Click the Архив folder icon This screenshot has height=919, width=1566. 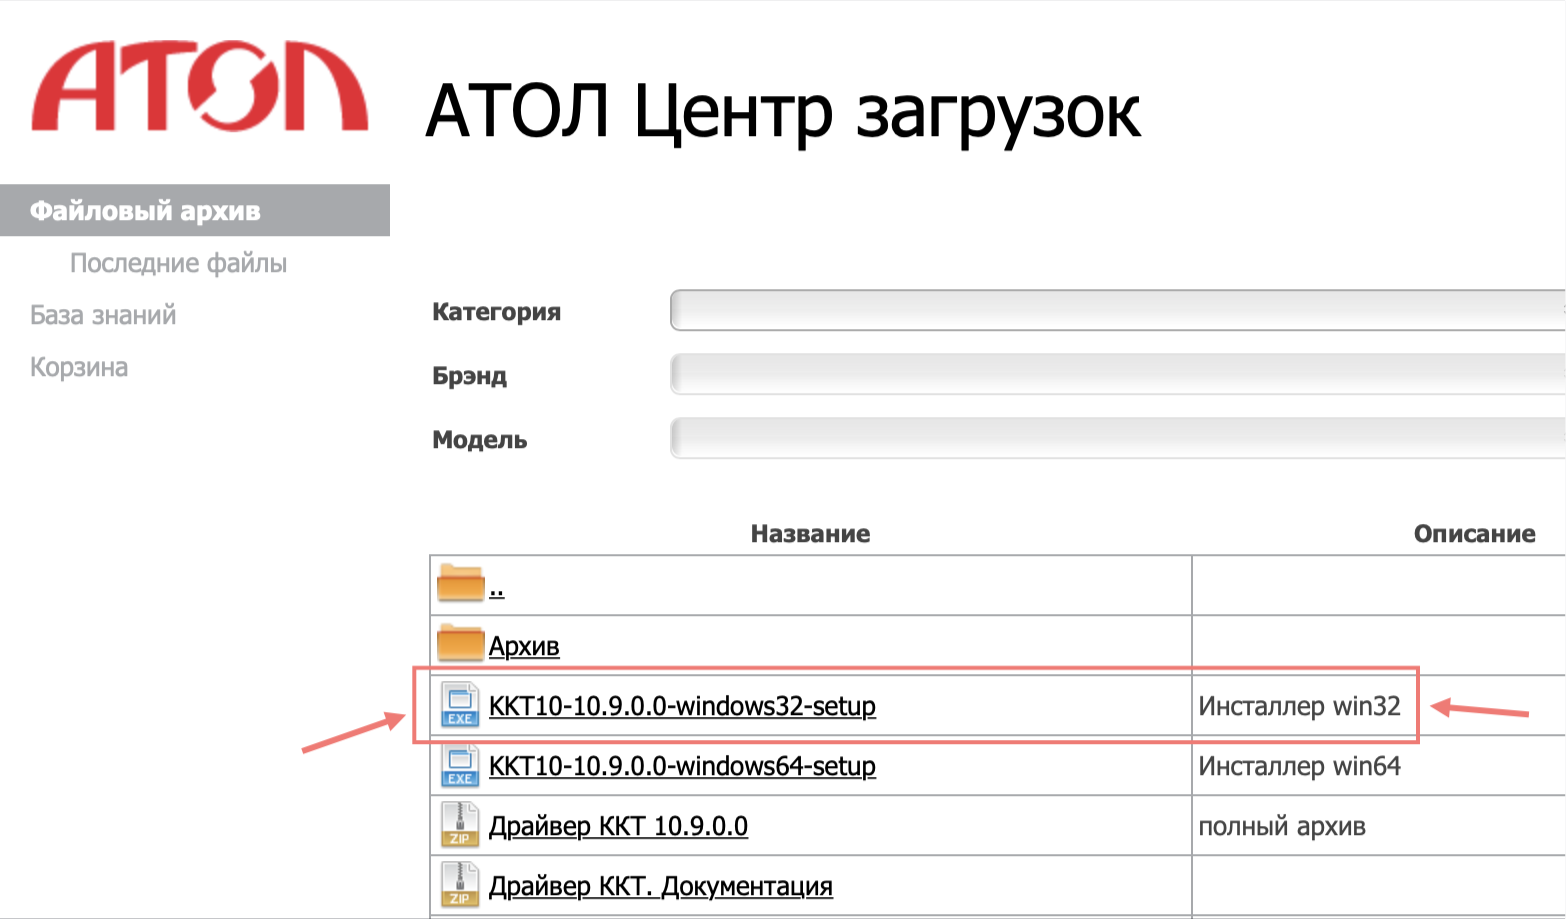point(460,643)
